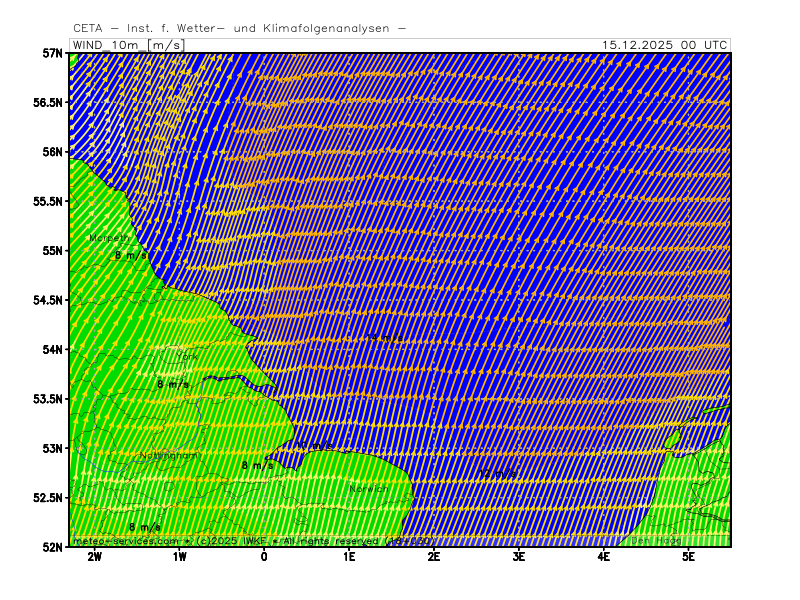Click the 8 m/s label below York
Image resolution: width=800 pixels, height=600 pixels.
pyautogui.click(x=173, y=384)
